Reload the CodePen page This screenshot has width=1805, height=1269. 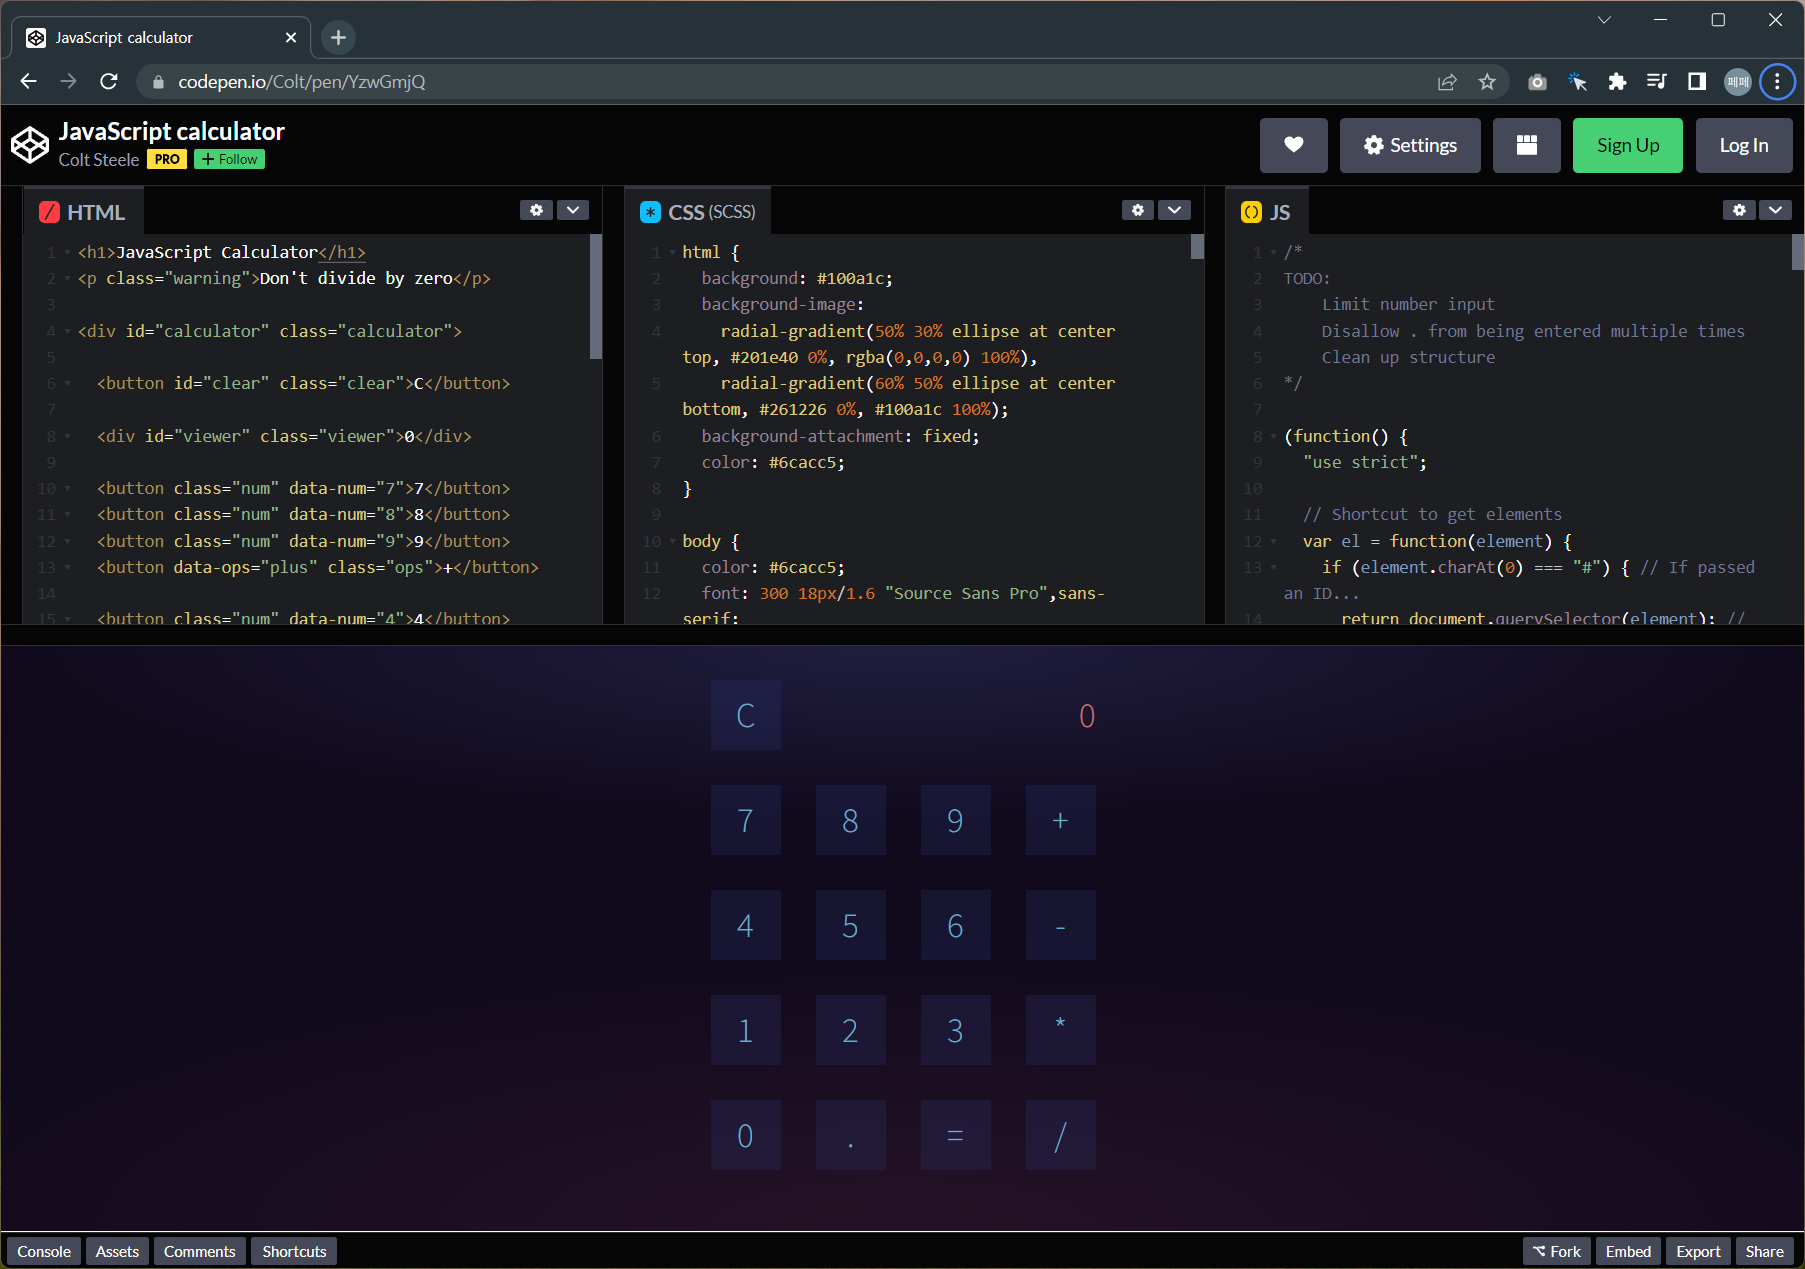point(109,81)
